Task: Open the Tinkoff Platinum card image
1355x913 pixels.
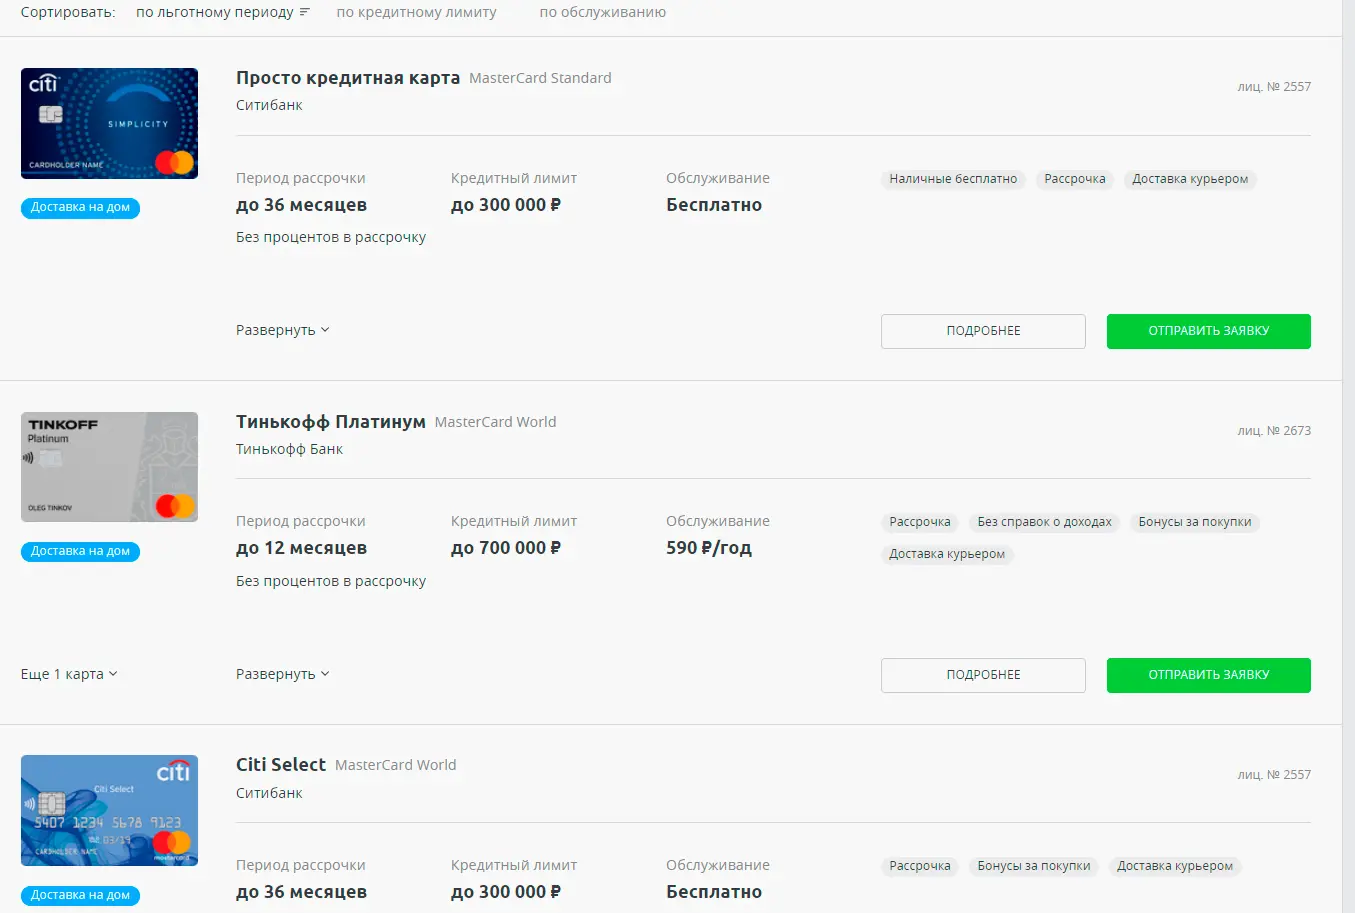Action: (x=109, y=467)
